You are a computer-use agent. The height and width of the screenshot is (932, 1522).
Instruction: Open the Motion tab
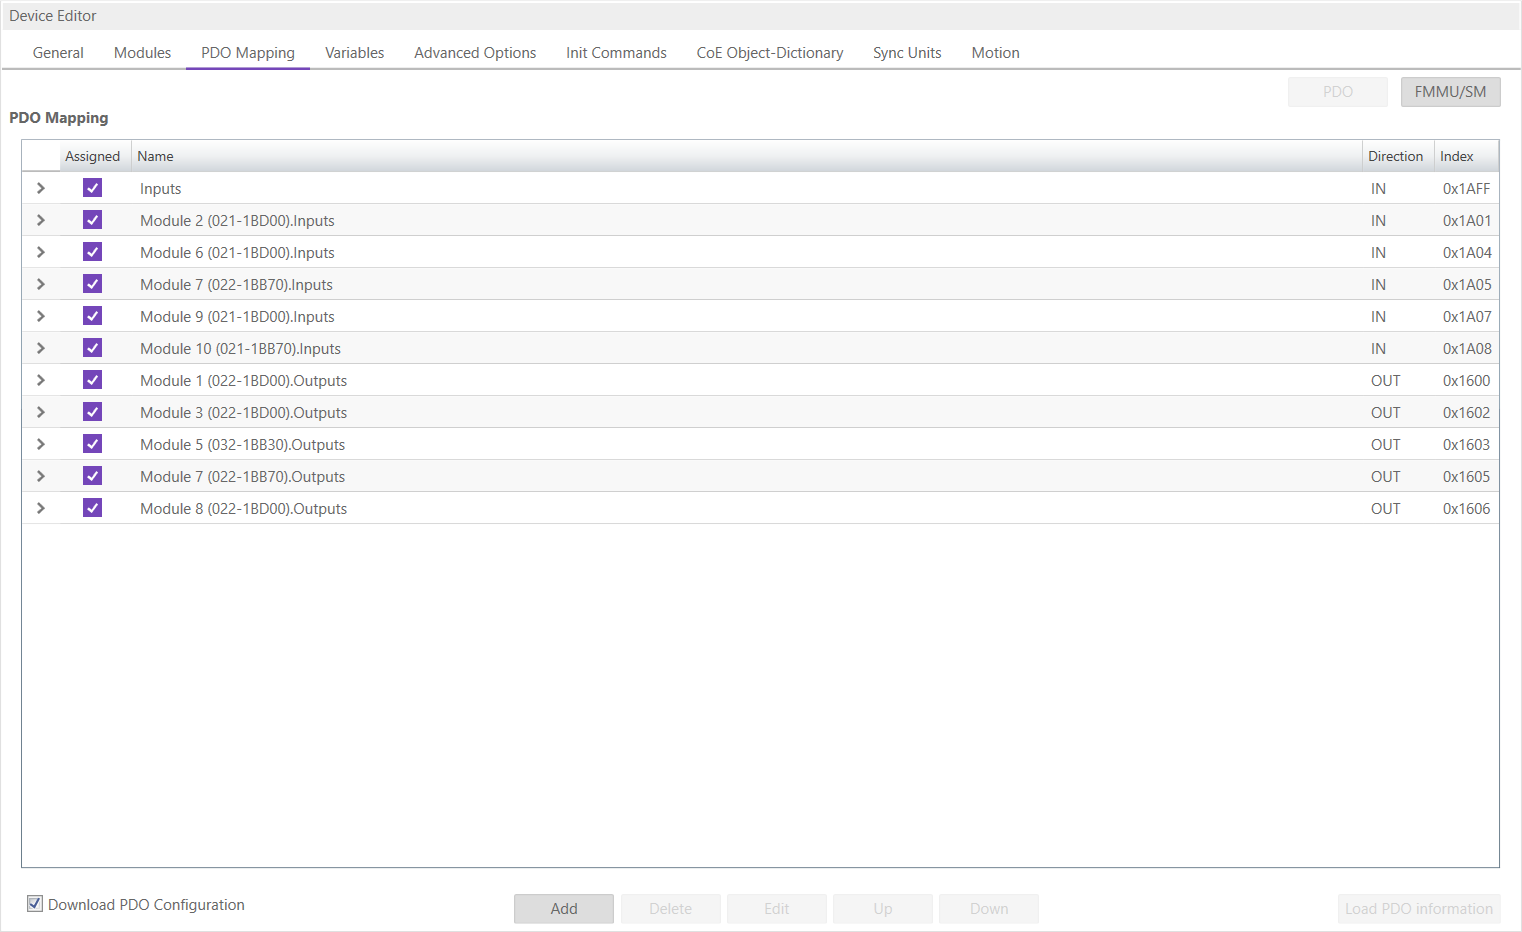point(995,53)
